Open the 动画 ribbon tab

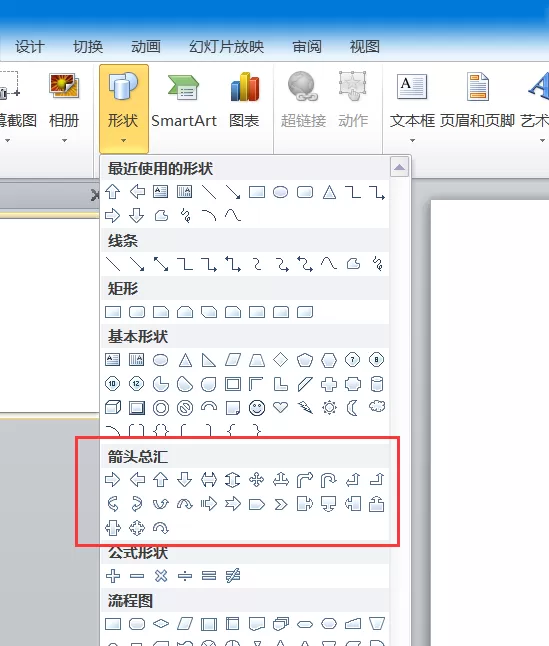[146, 47]
